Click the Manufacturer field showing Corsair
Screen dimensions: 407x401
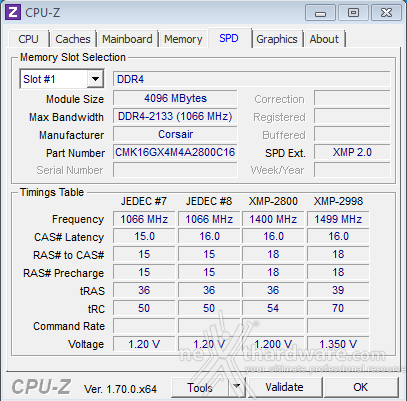point(175,134)
